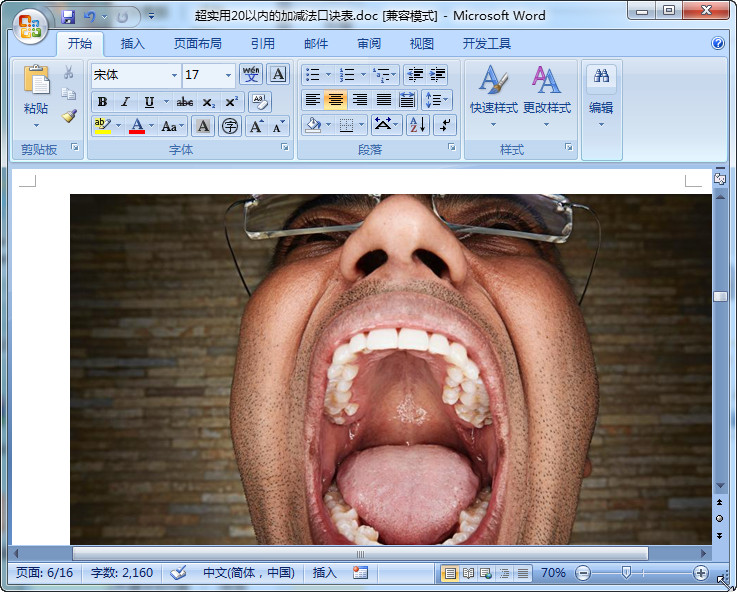Click 更改样式 button

coord(547,96)
